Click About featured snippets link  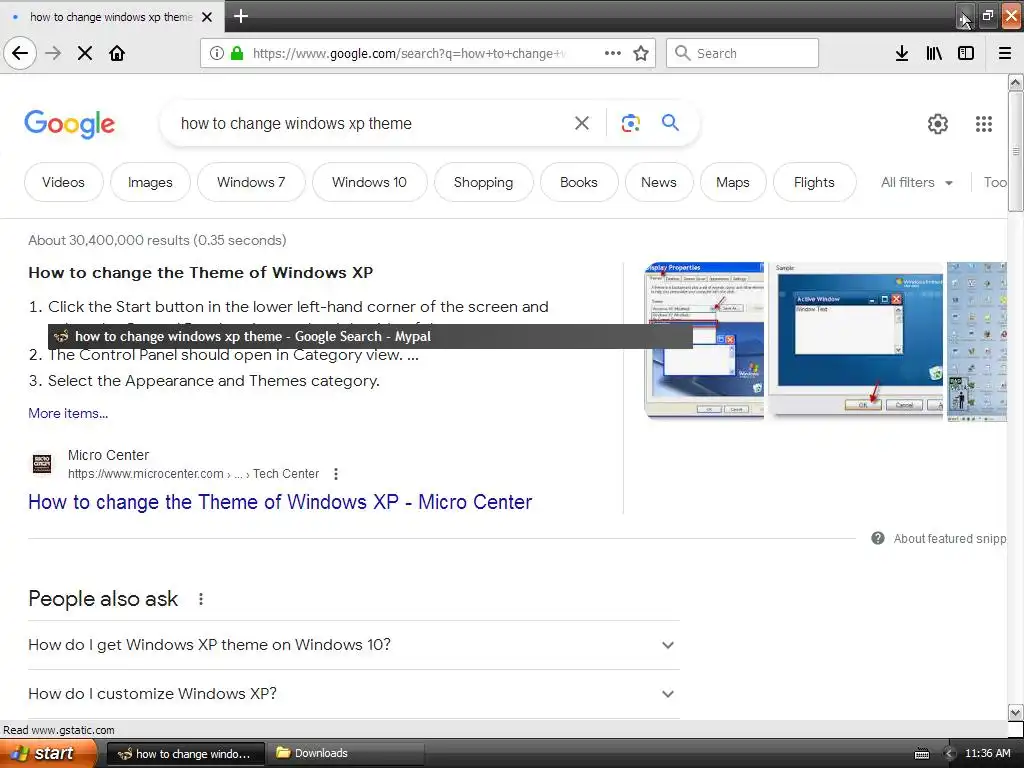950,539
